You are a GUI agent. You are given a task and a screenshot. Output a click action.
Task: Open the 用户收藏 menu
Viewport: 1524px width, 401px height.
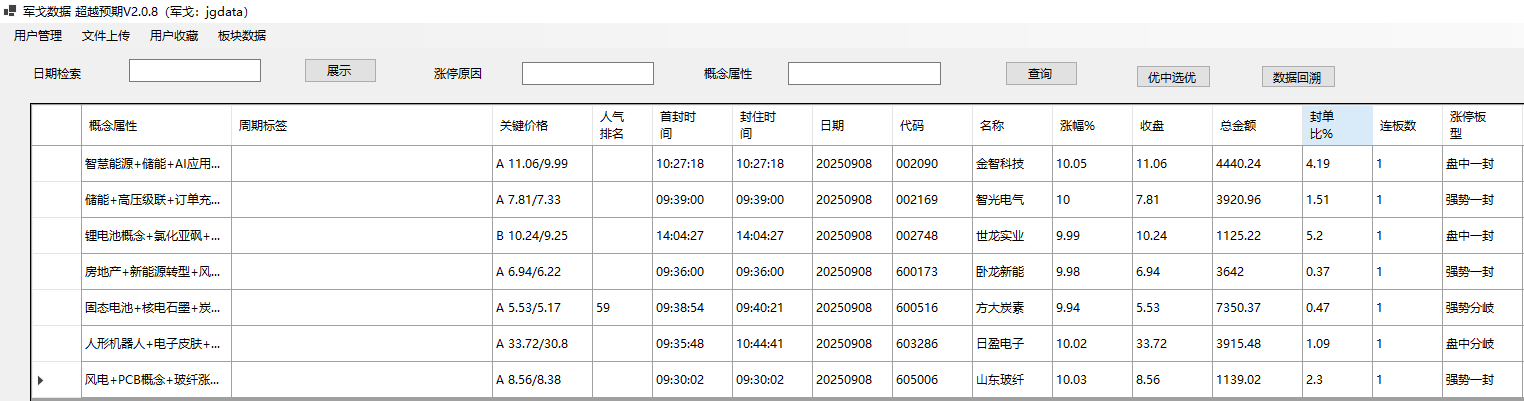pyautogui.click(x=174, y=36)
